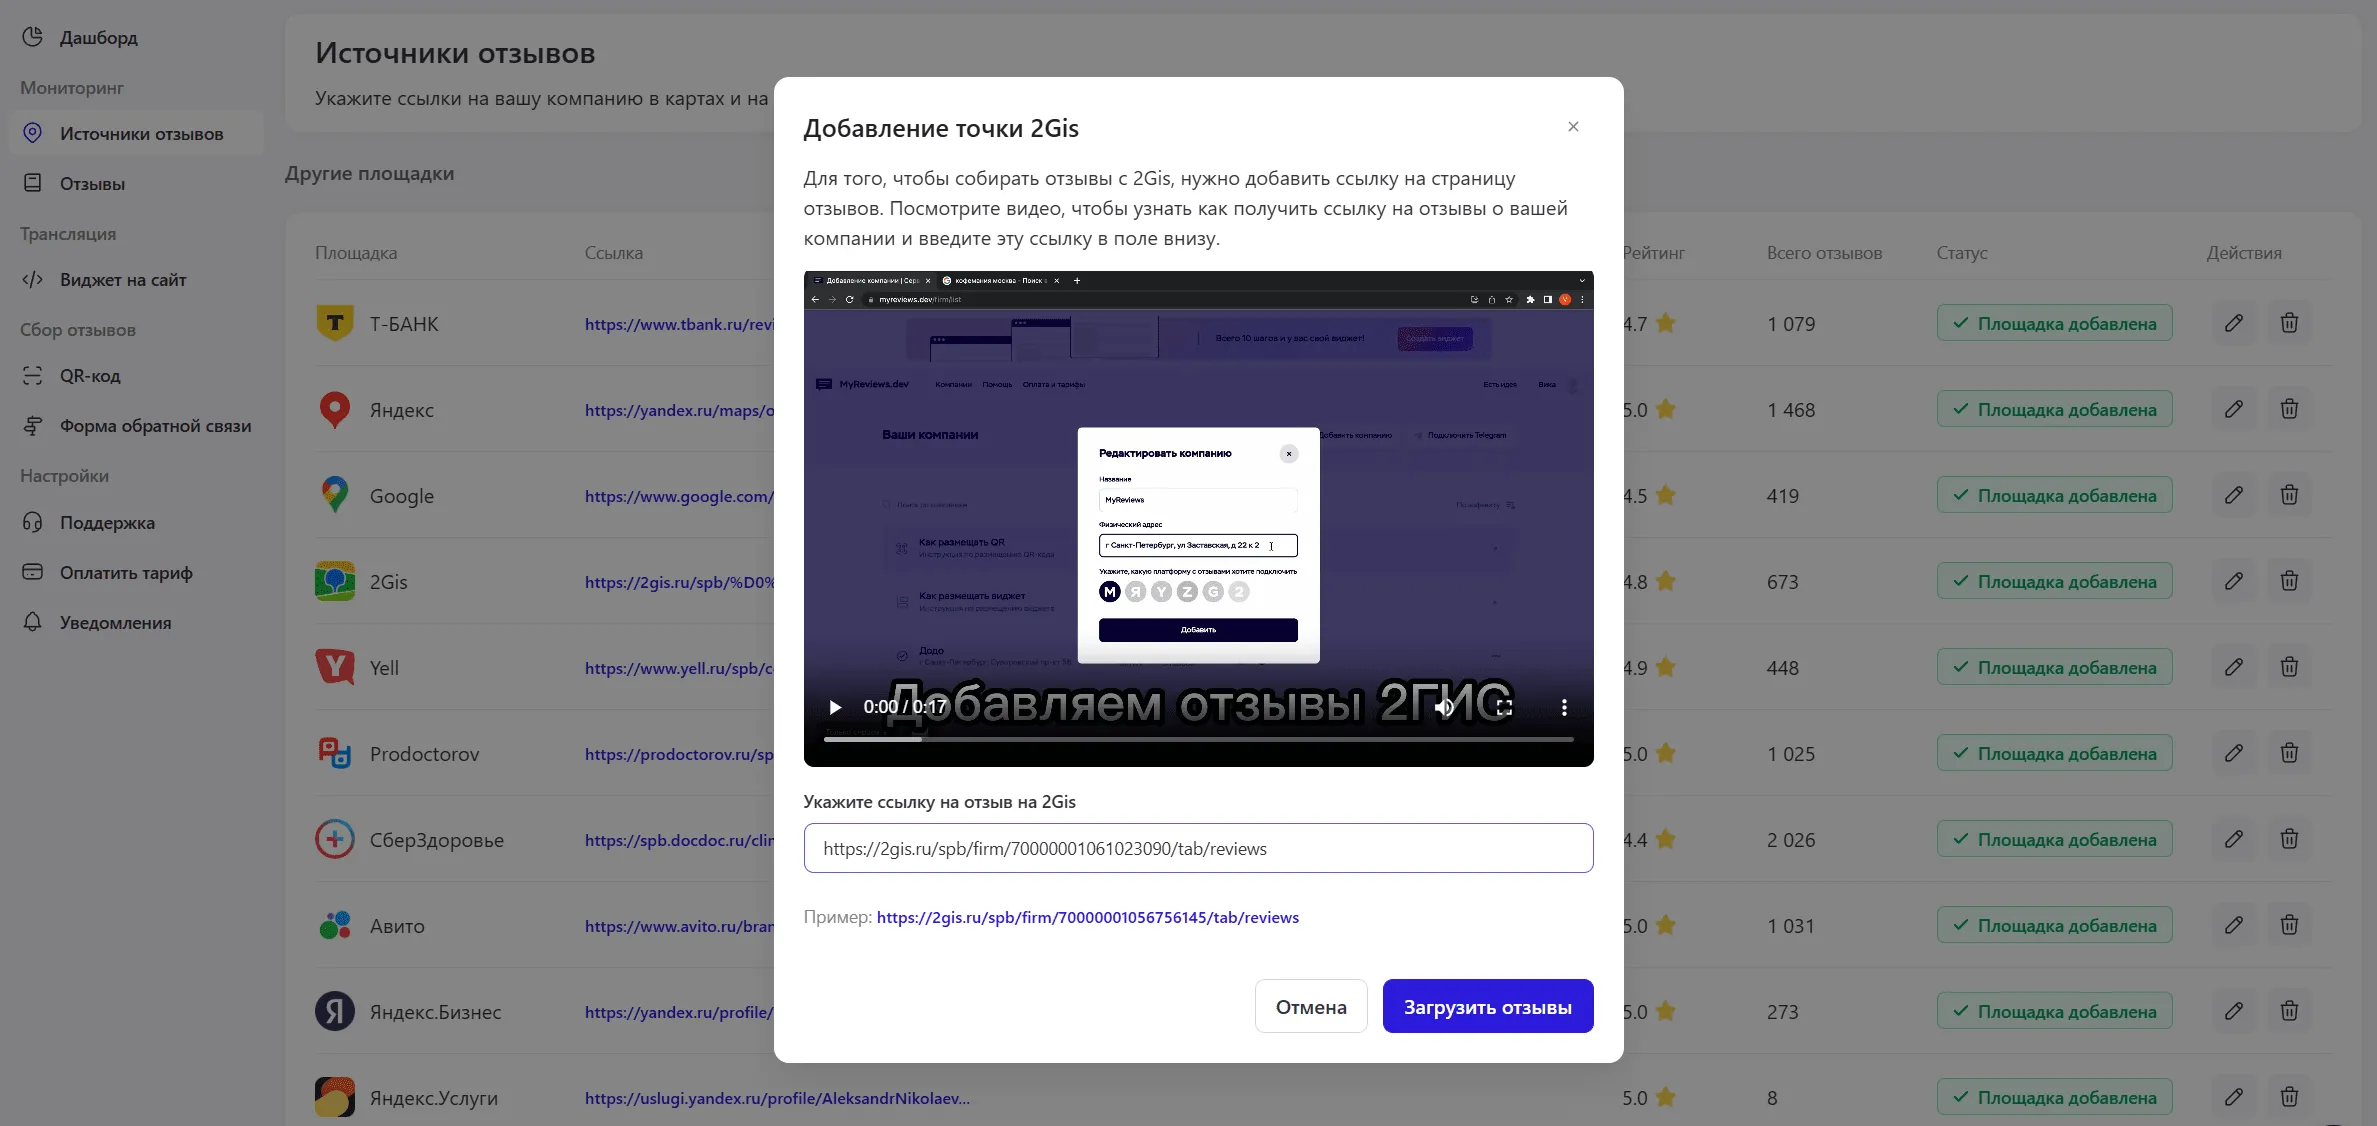Click the Загрузить отзывы button

(x=1487, y=1007)
